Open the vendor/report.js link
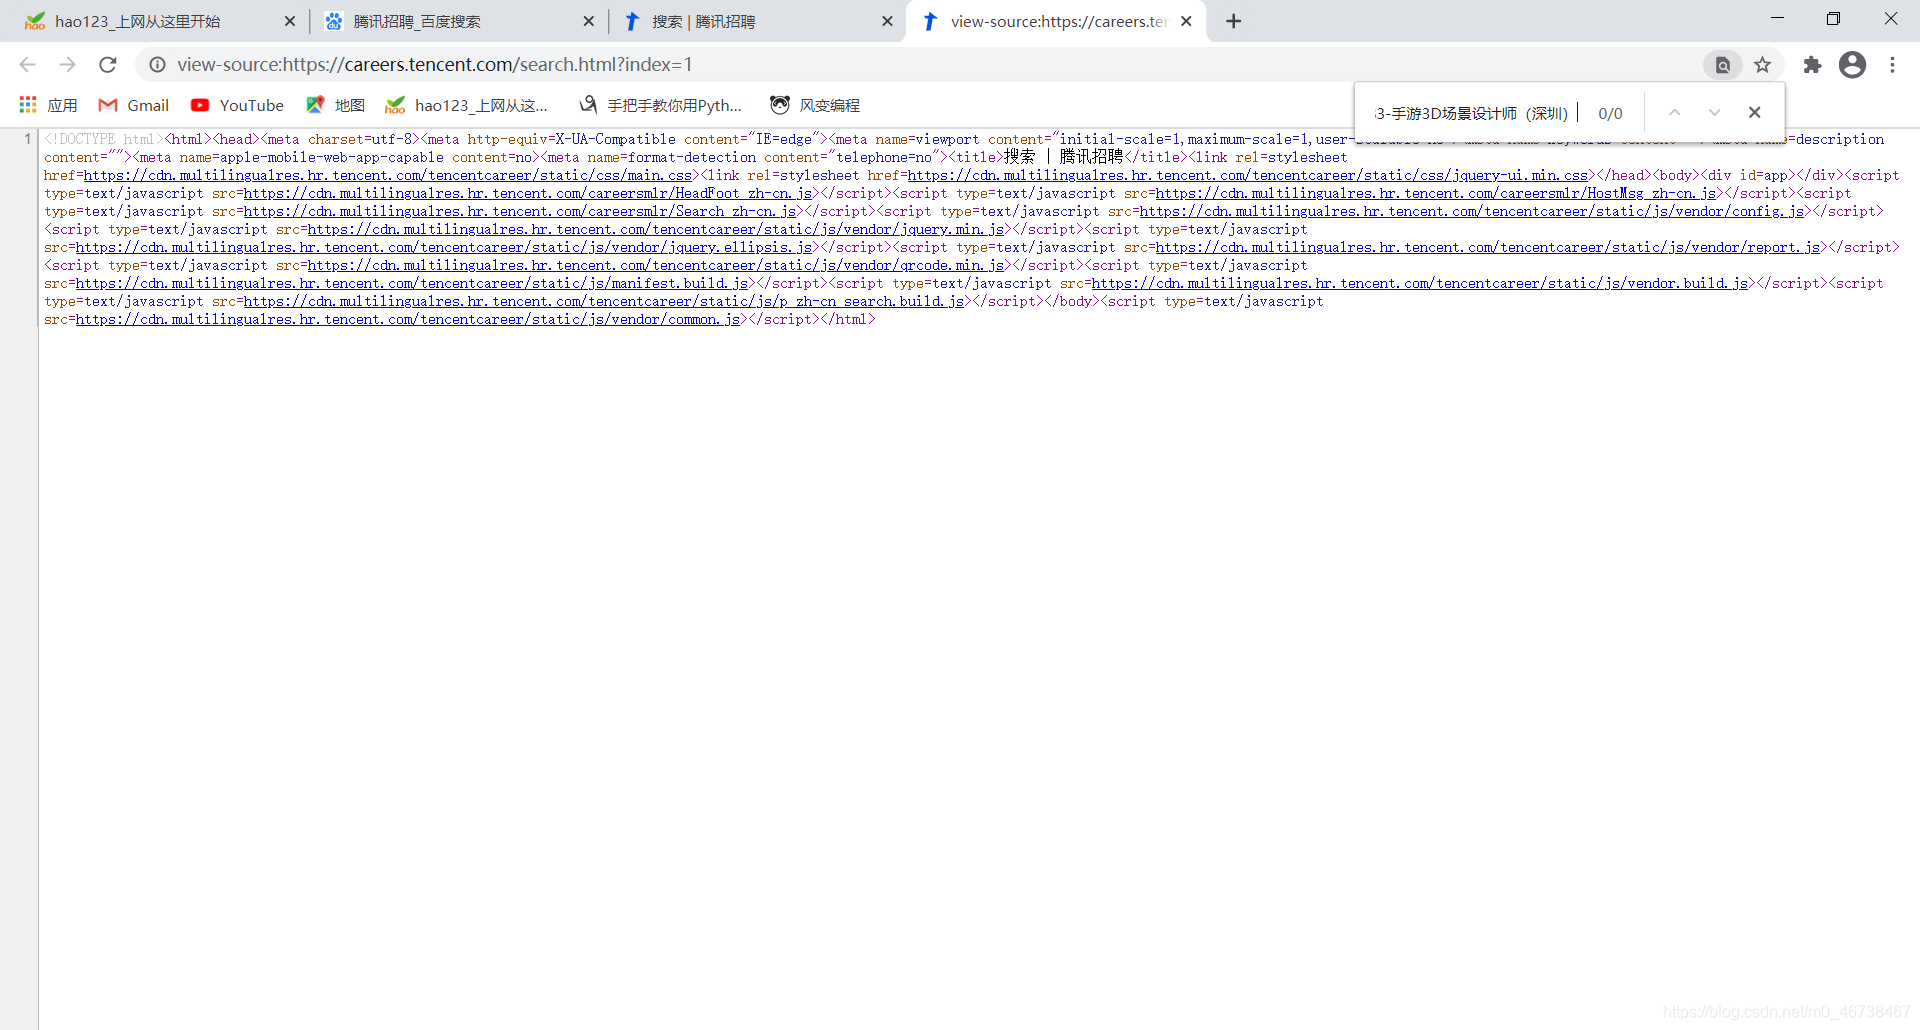Image resolution: width=1920 pixels, height=1030 pixels. [1488, 248]
